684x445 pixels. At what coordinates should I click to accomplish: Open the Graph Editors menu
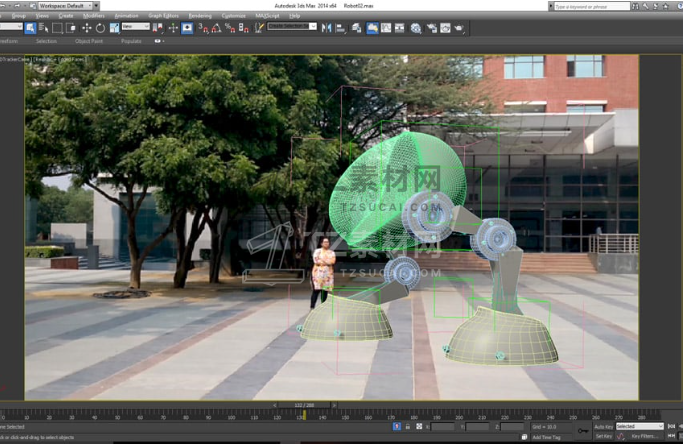coord(164,16)
